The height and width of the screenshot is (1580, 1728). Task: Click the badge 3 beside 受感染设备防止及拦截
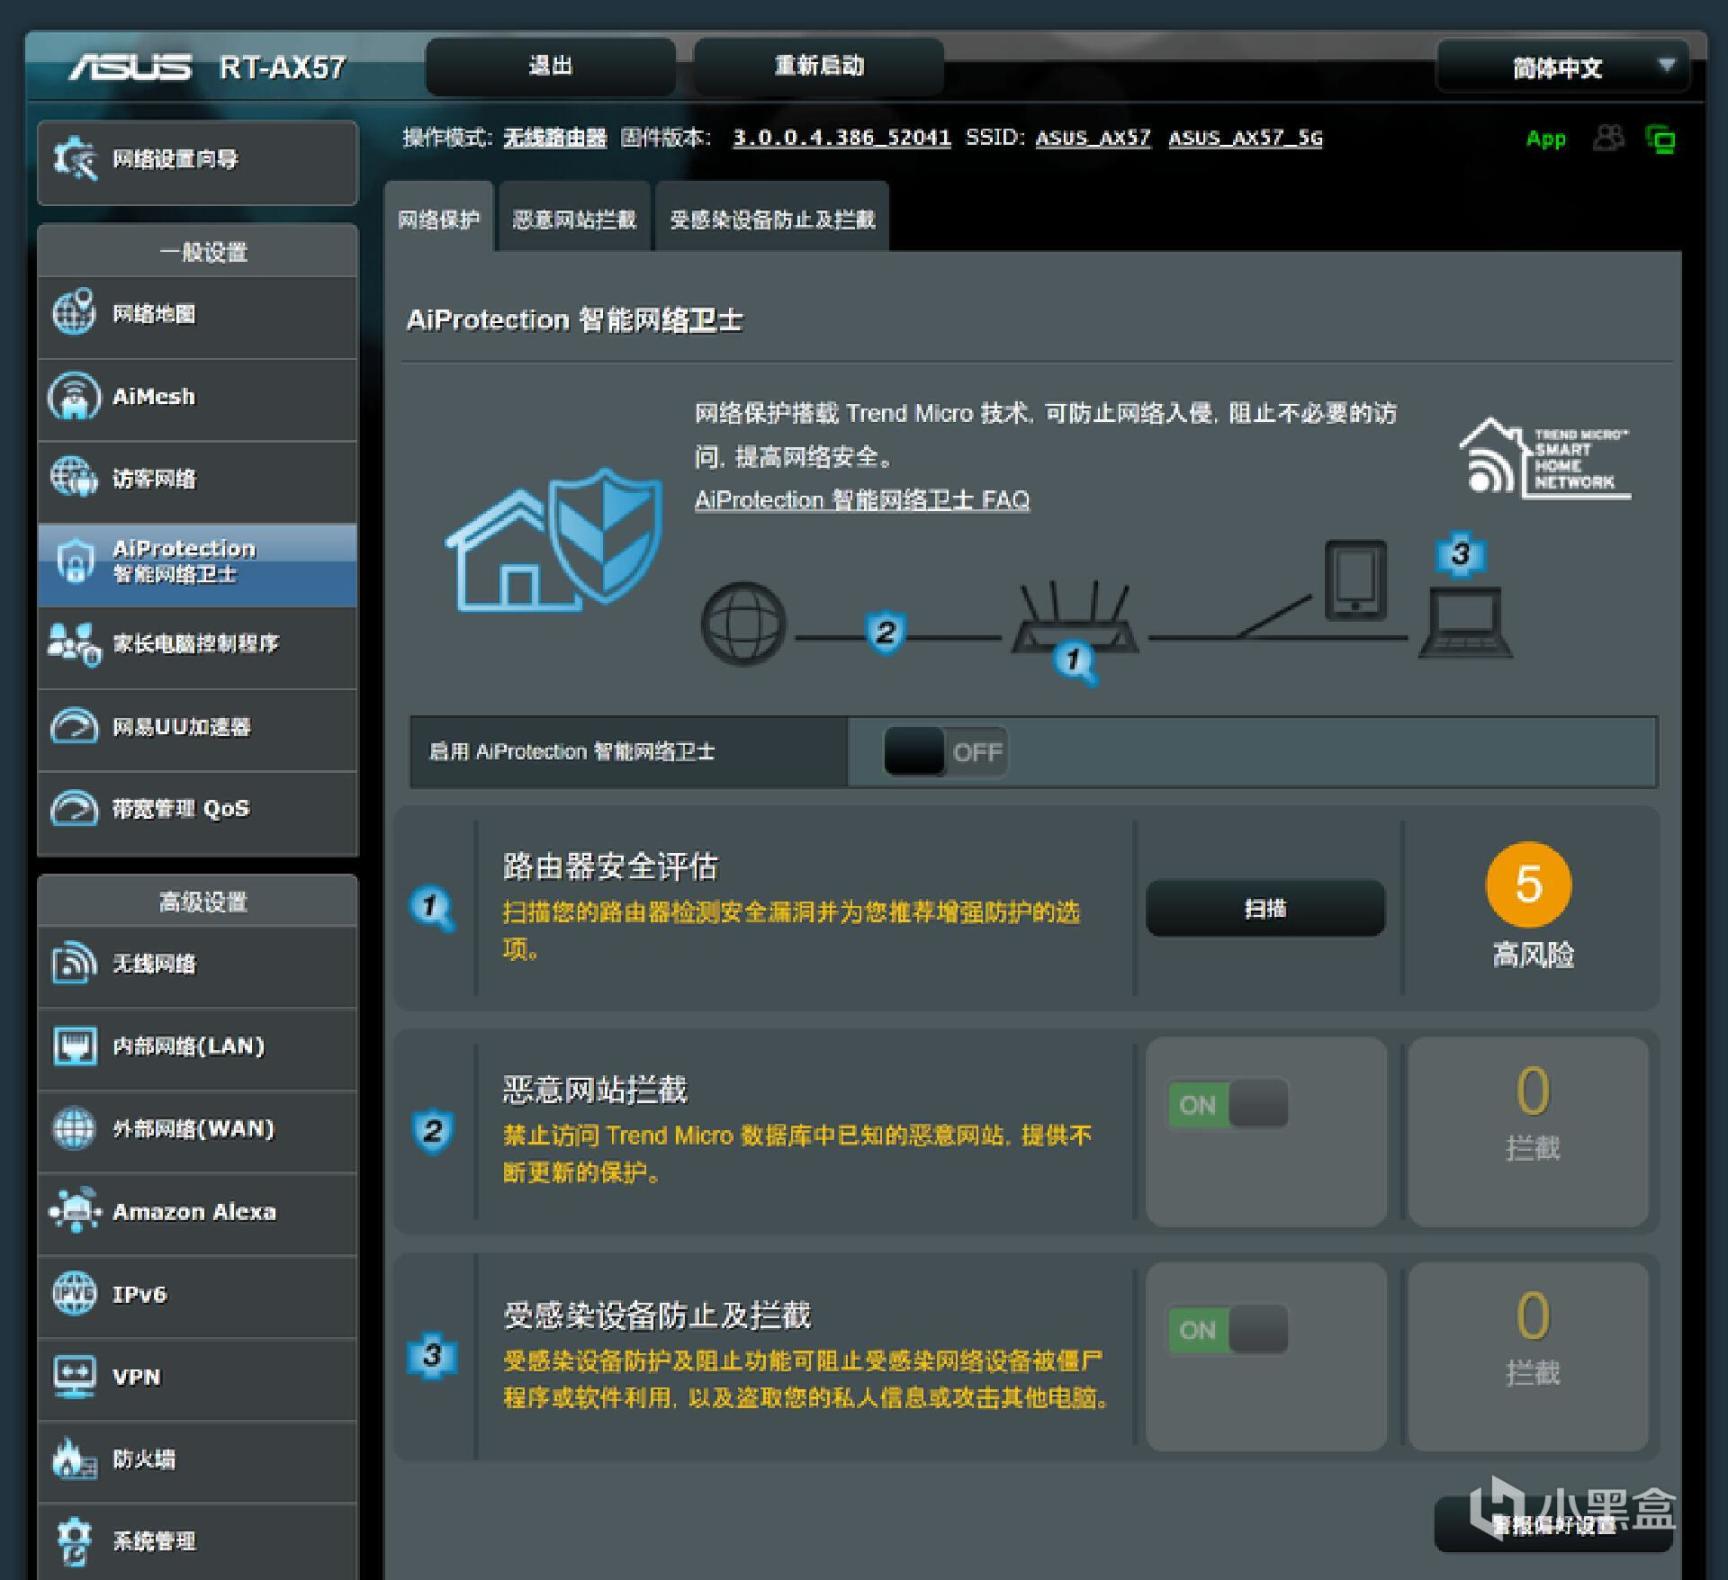point(432,1356)
